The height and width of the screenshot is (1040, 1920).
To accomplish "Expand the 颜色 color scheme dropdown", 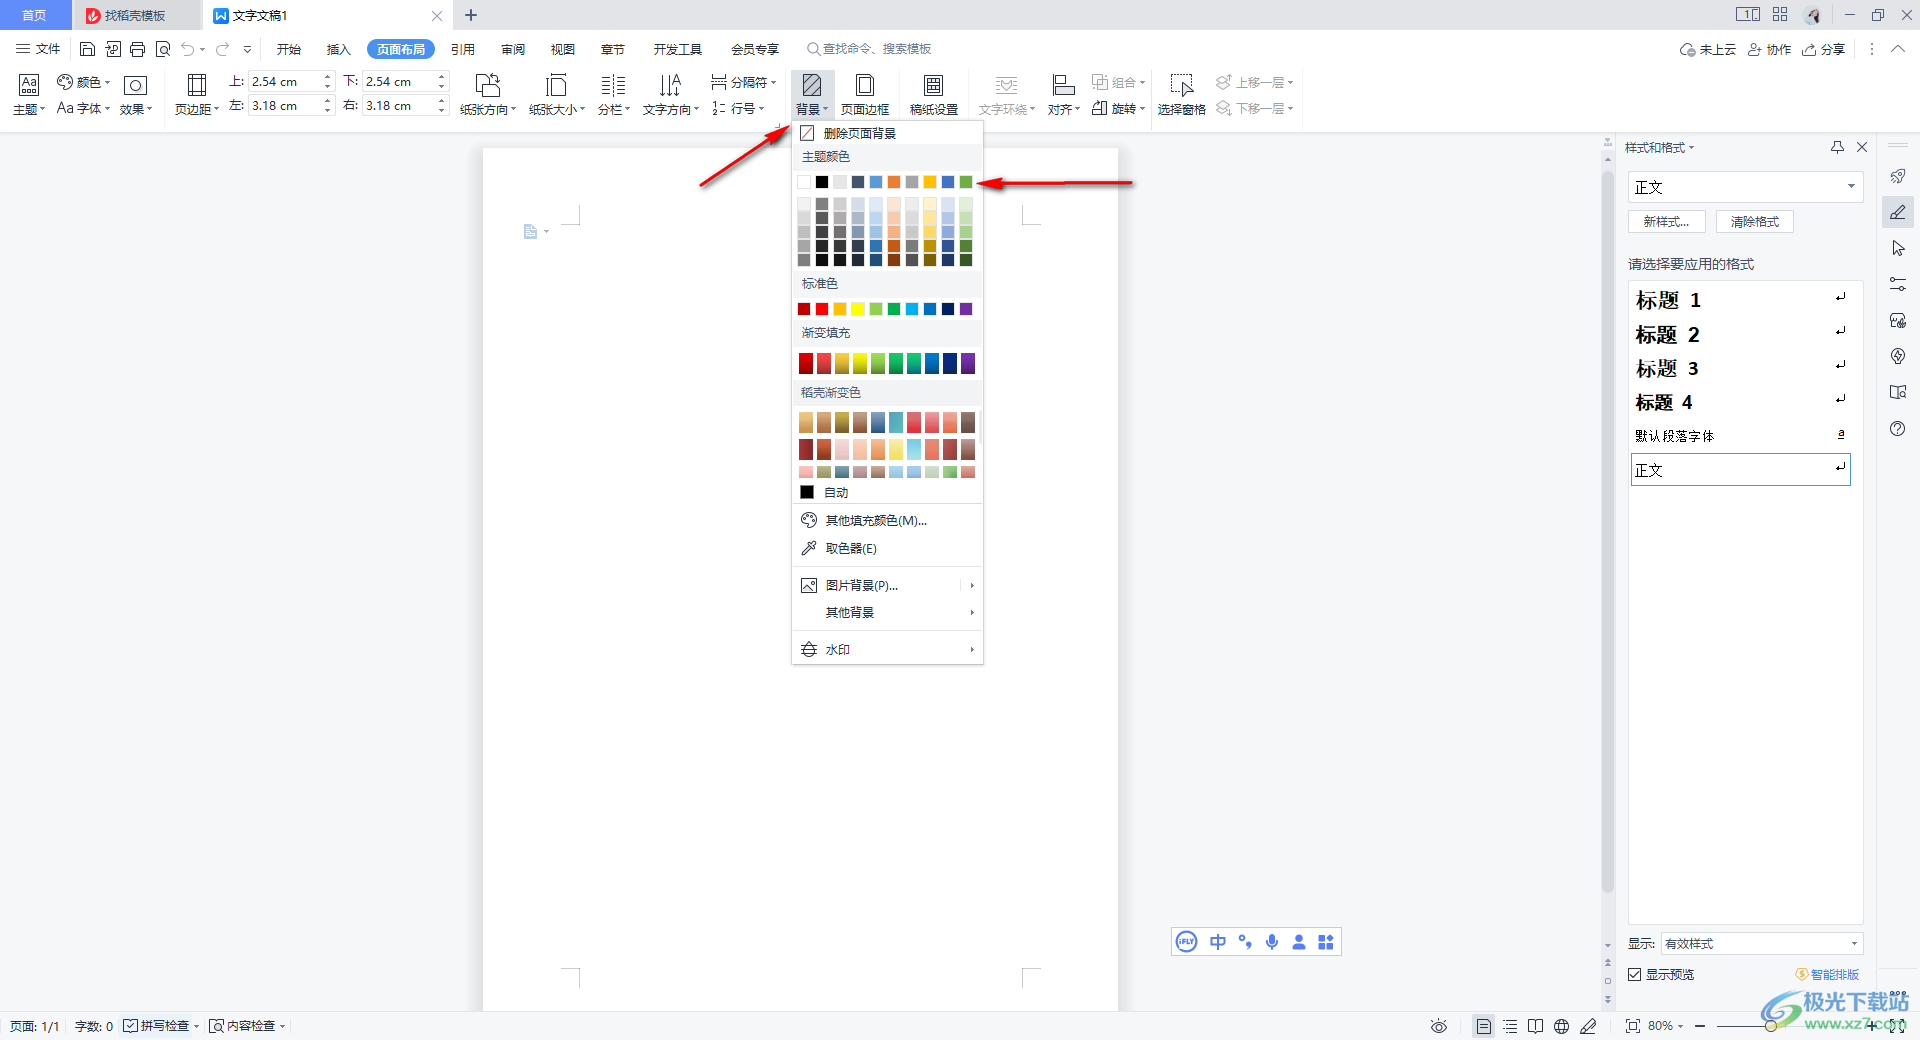I will tap(84, 82).
